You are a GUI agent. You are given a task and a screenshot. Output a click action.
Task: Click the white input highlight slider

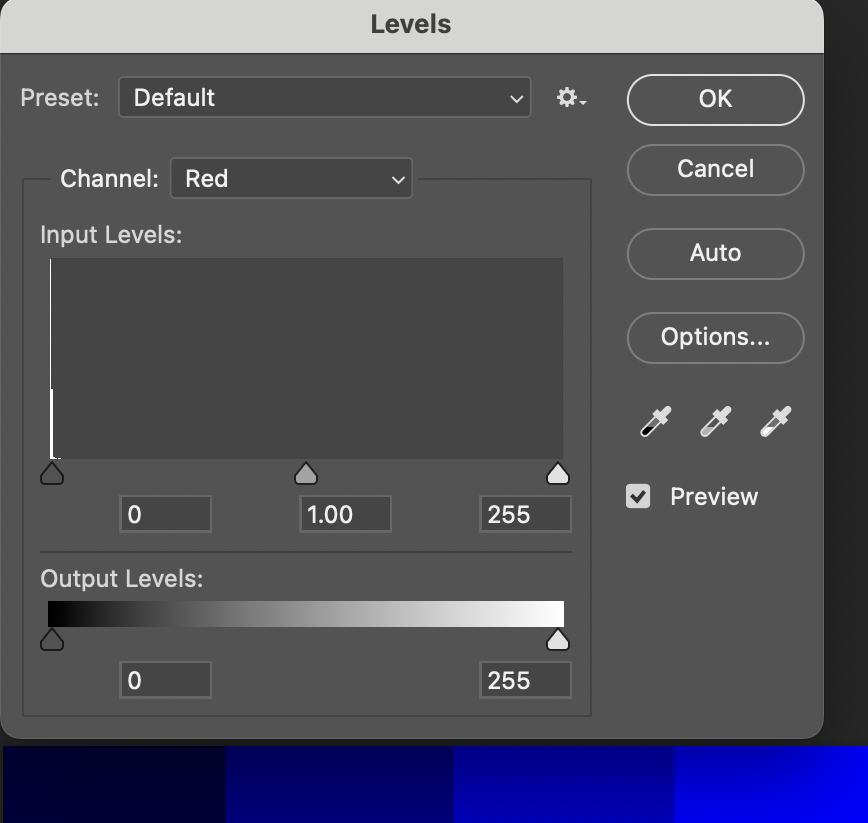coord(558,472)
